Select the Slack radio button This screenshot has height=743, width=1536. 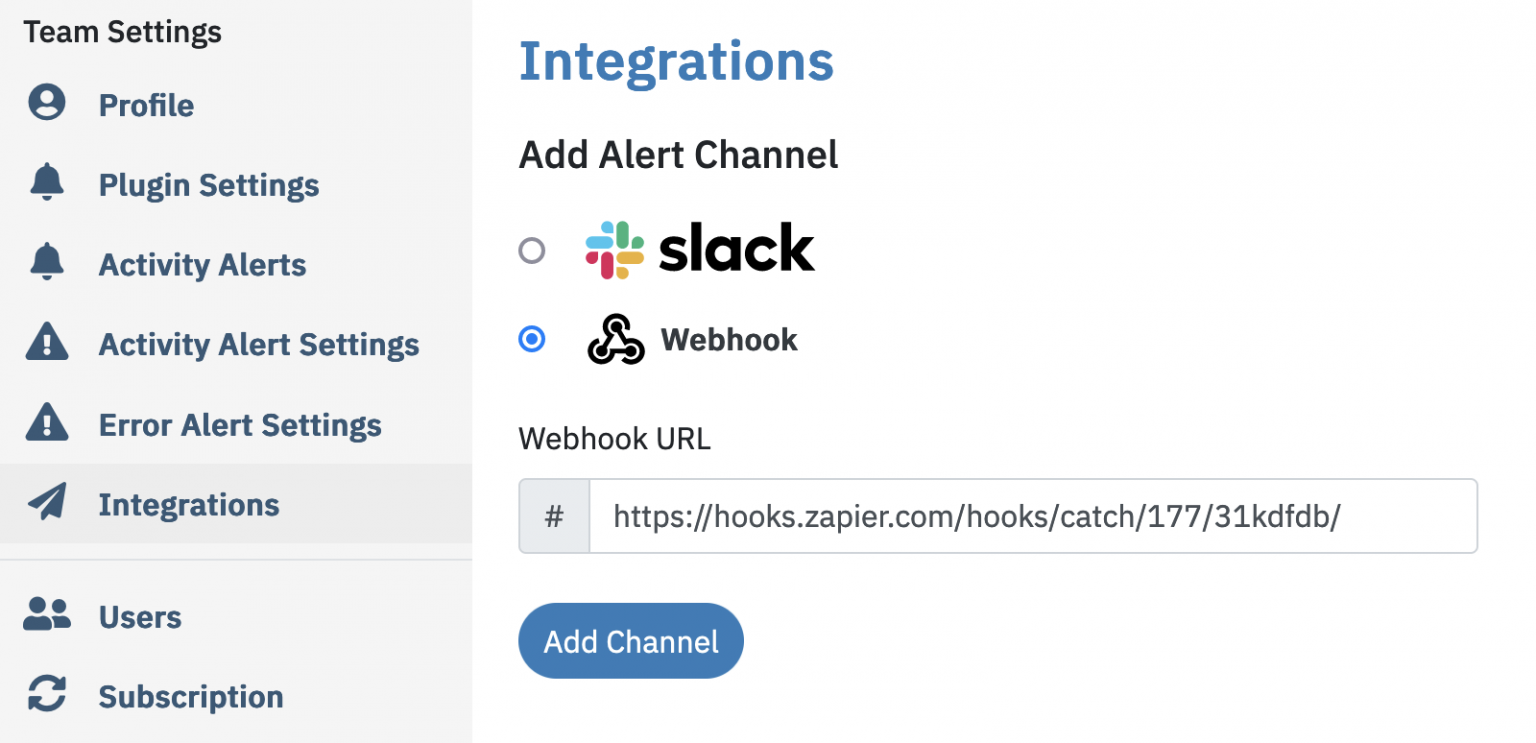click(x=532, y=251)
